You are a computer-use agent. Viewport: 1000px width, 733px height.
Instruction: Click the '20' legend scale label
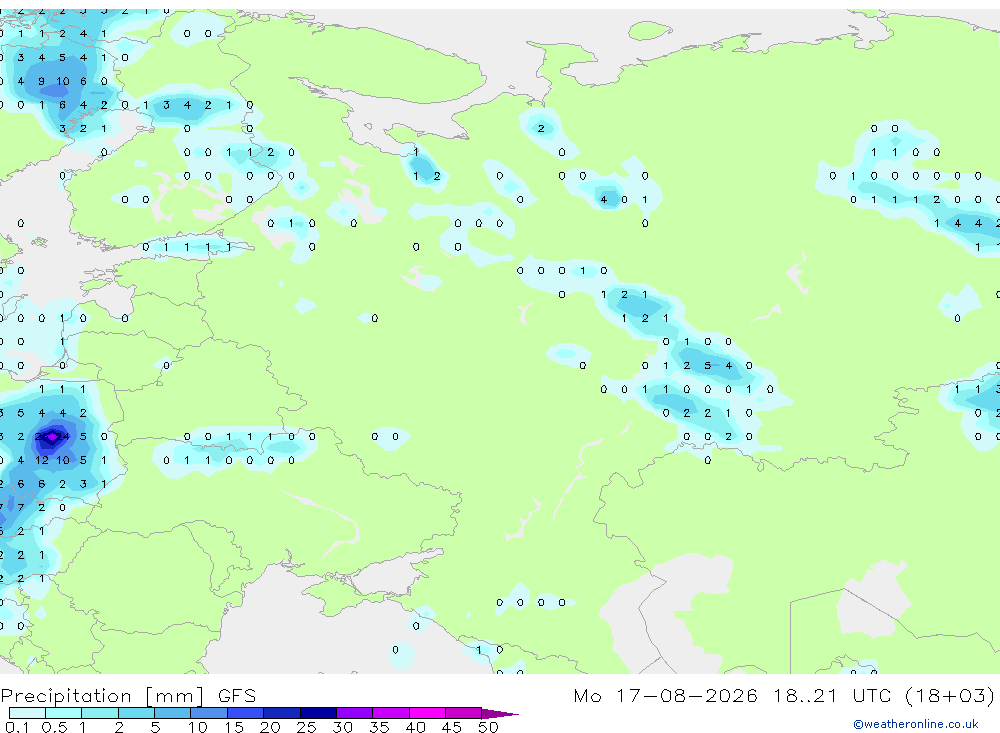click(x=270, y=727)
